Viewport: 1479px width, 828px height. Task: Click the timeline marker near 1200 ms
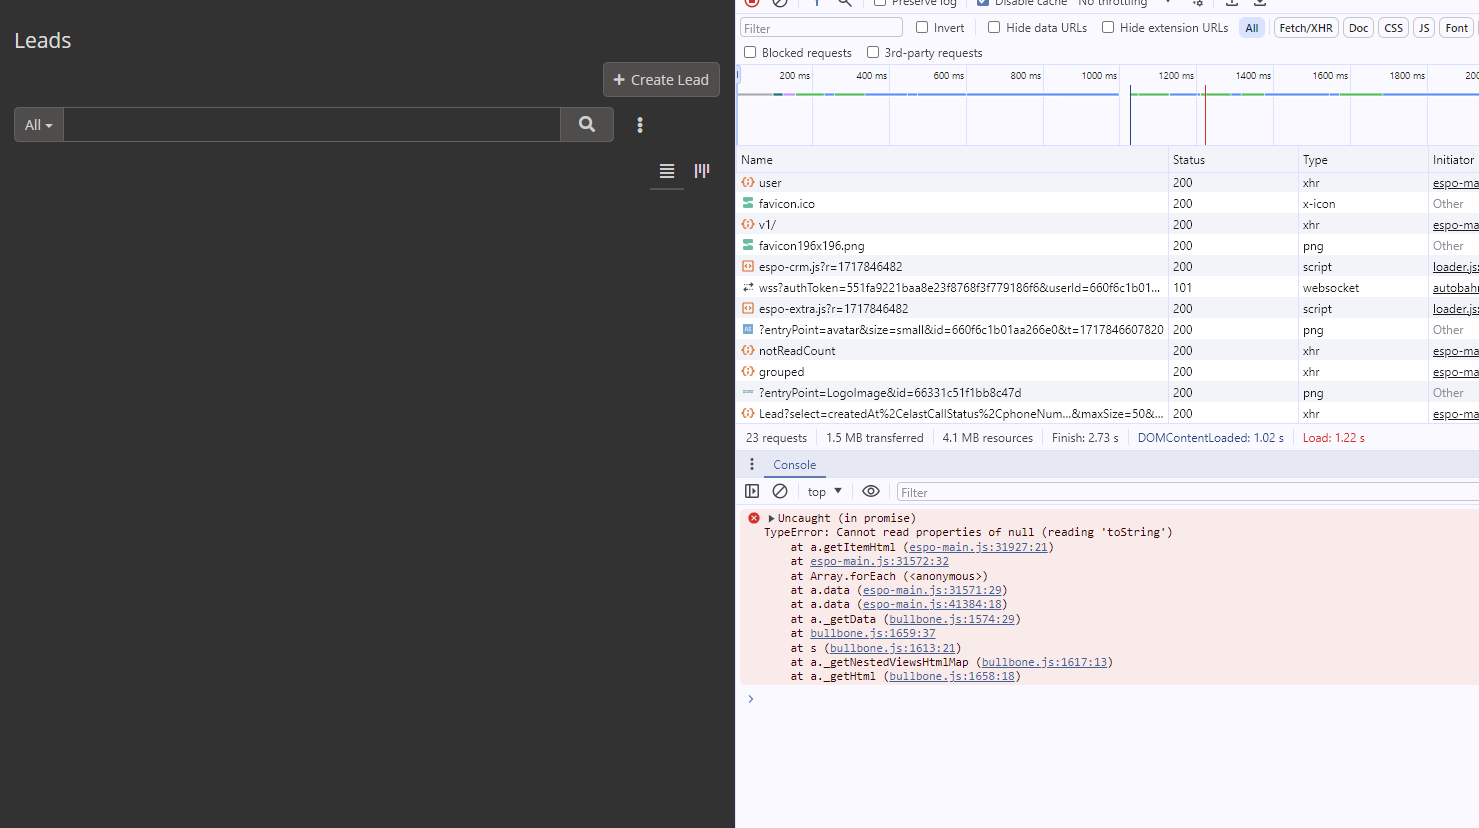pos(1205,115)
